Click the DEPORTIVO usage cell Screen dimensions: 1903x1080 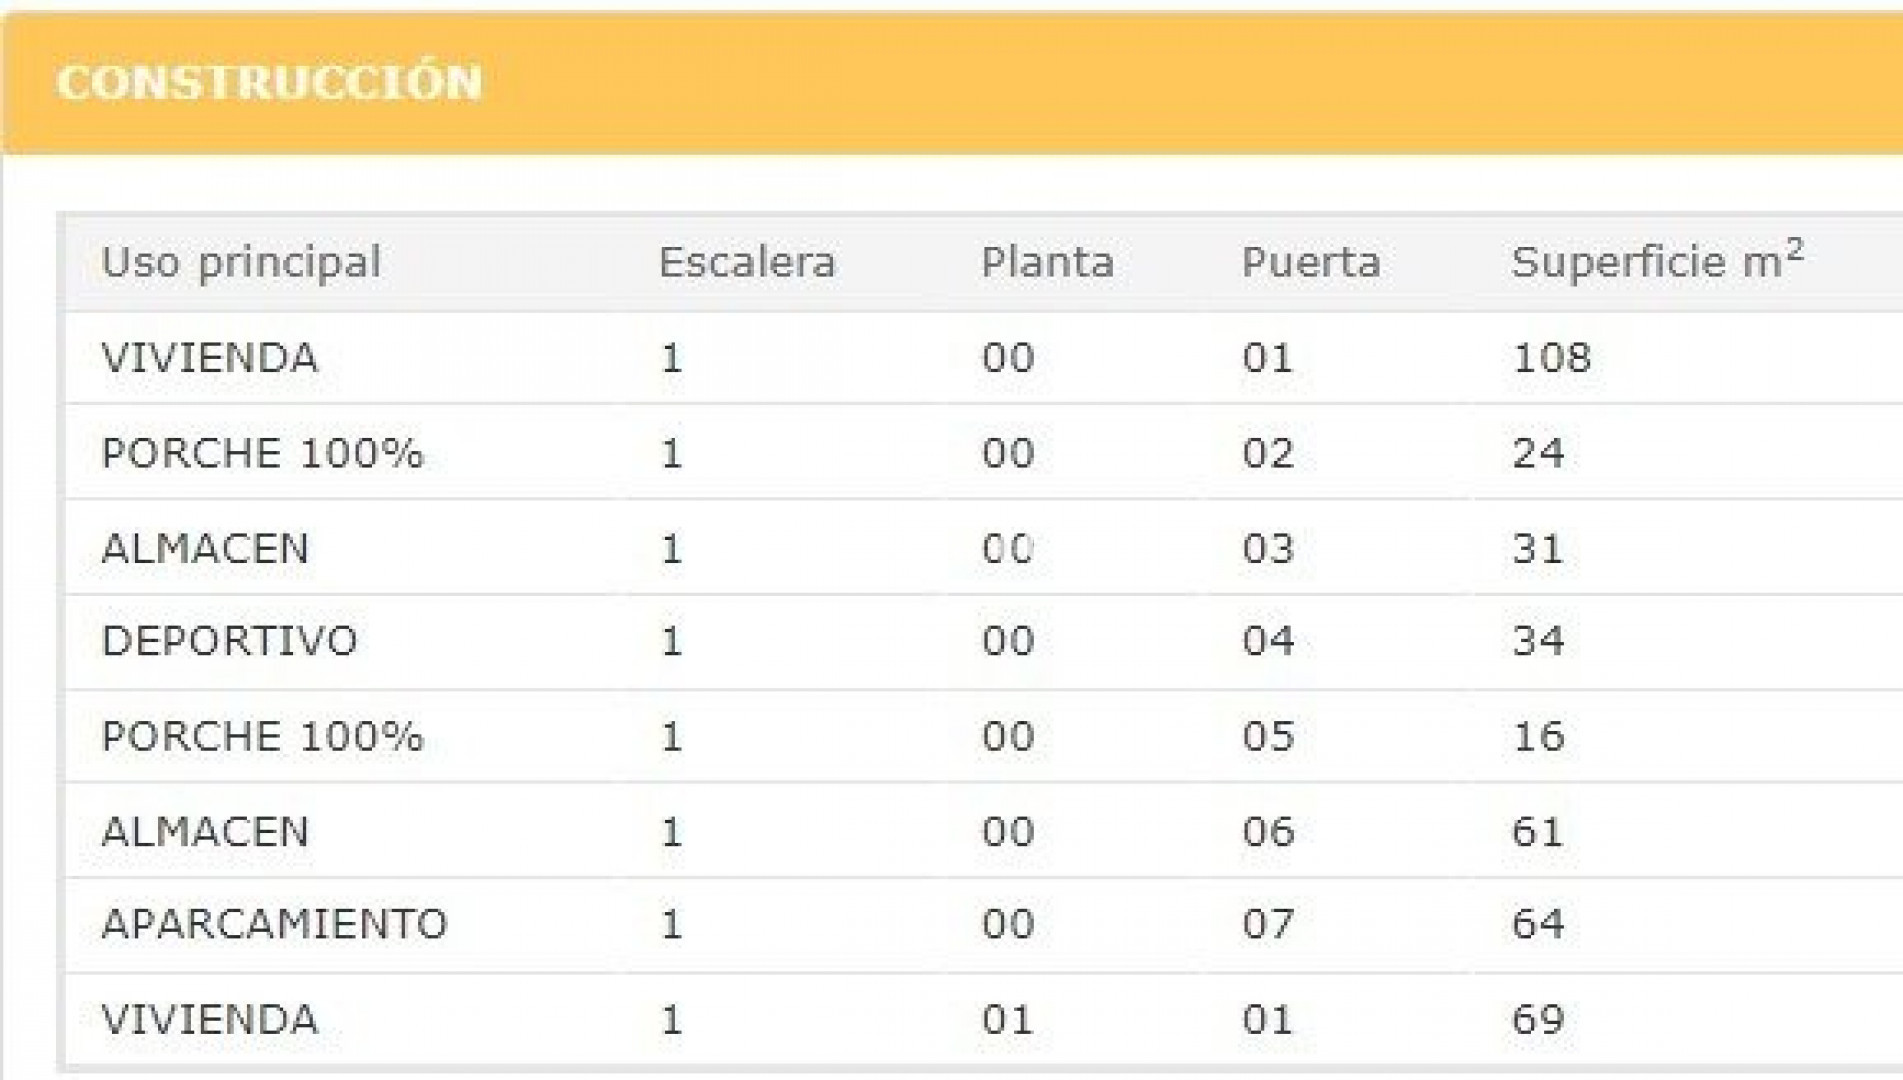coord(229,641)
